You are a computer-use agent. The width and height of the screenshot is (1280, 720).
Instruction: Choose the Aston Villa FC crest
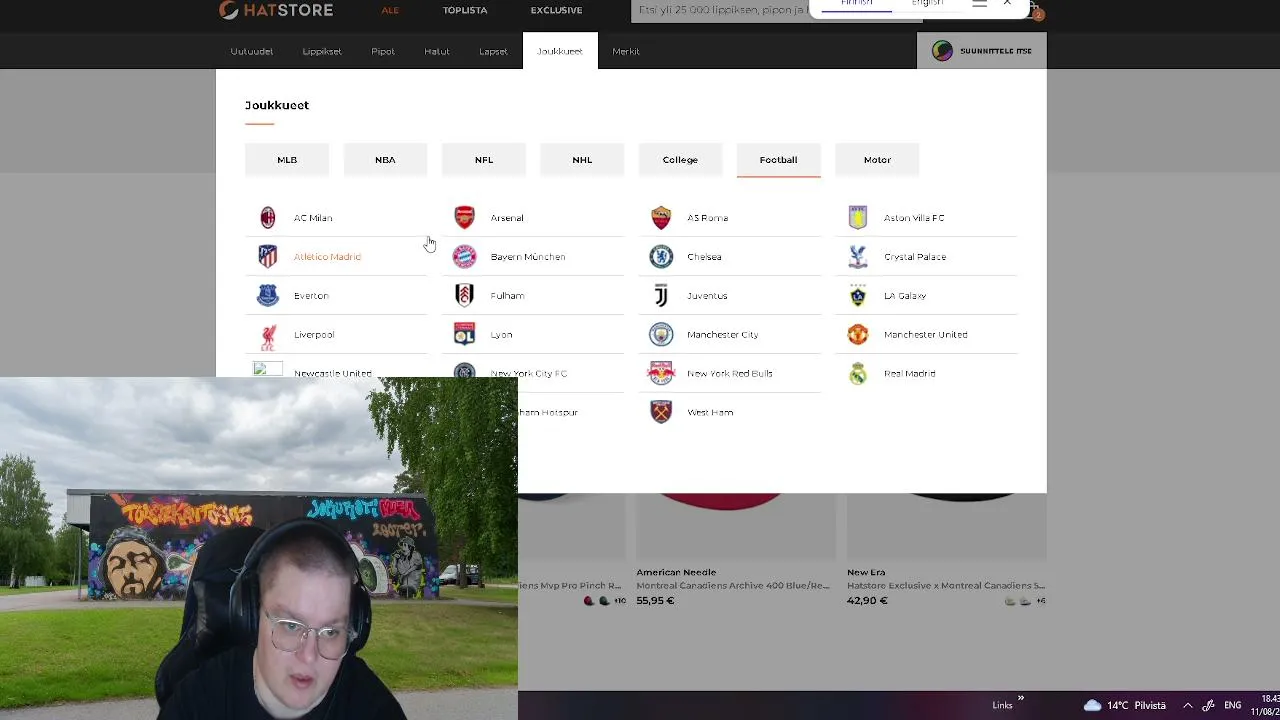[858, 218]
